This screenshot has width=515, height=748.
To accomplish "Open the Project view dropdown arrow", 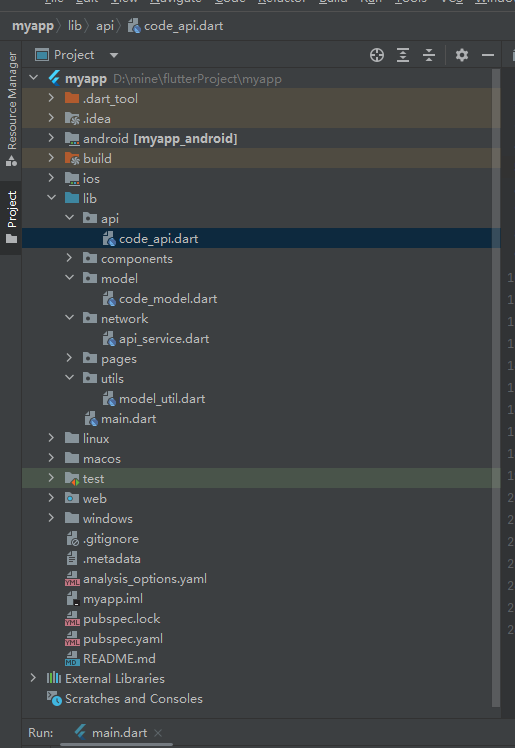I will (113, 55).
